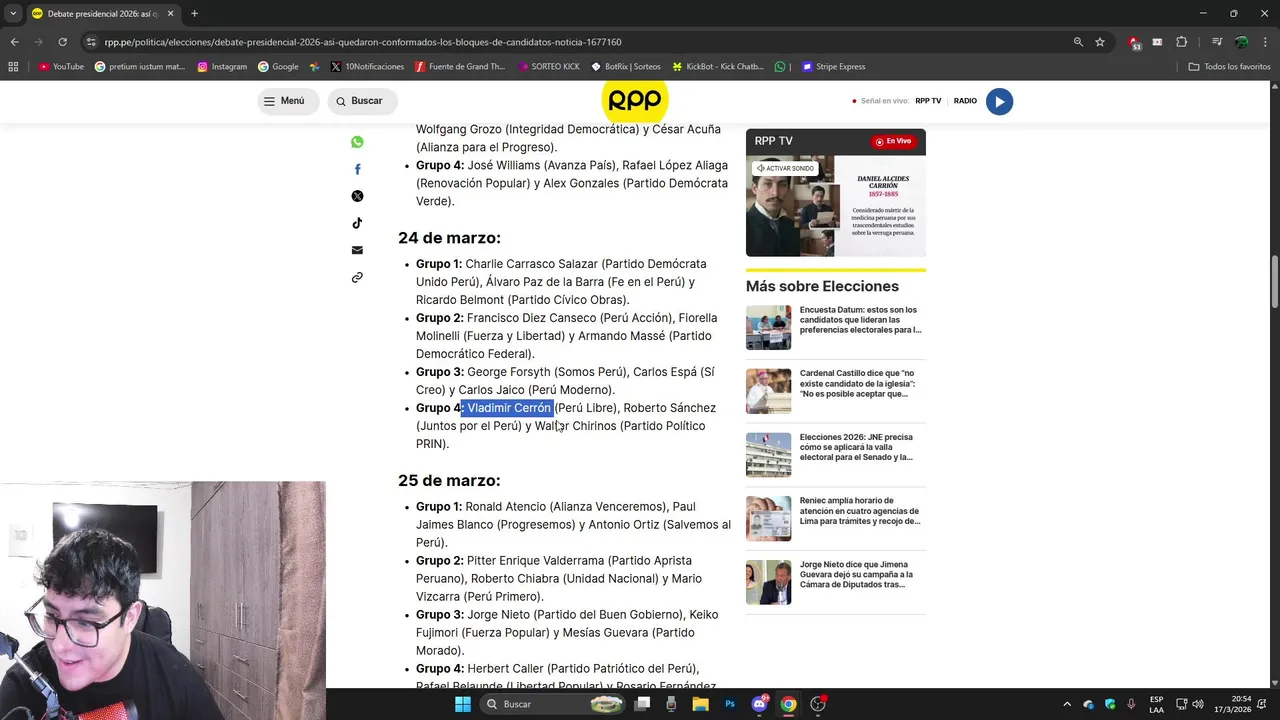
Task: Copy the article link icon
Action: click(357, 277)
